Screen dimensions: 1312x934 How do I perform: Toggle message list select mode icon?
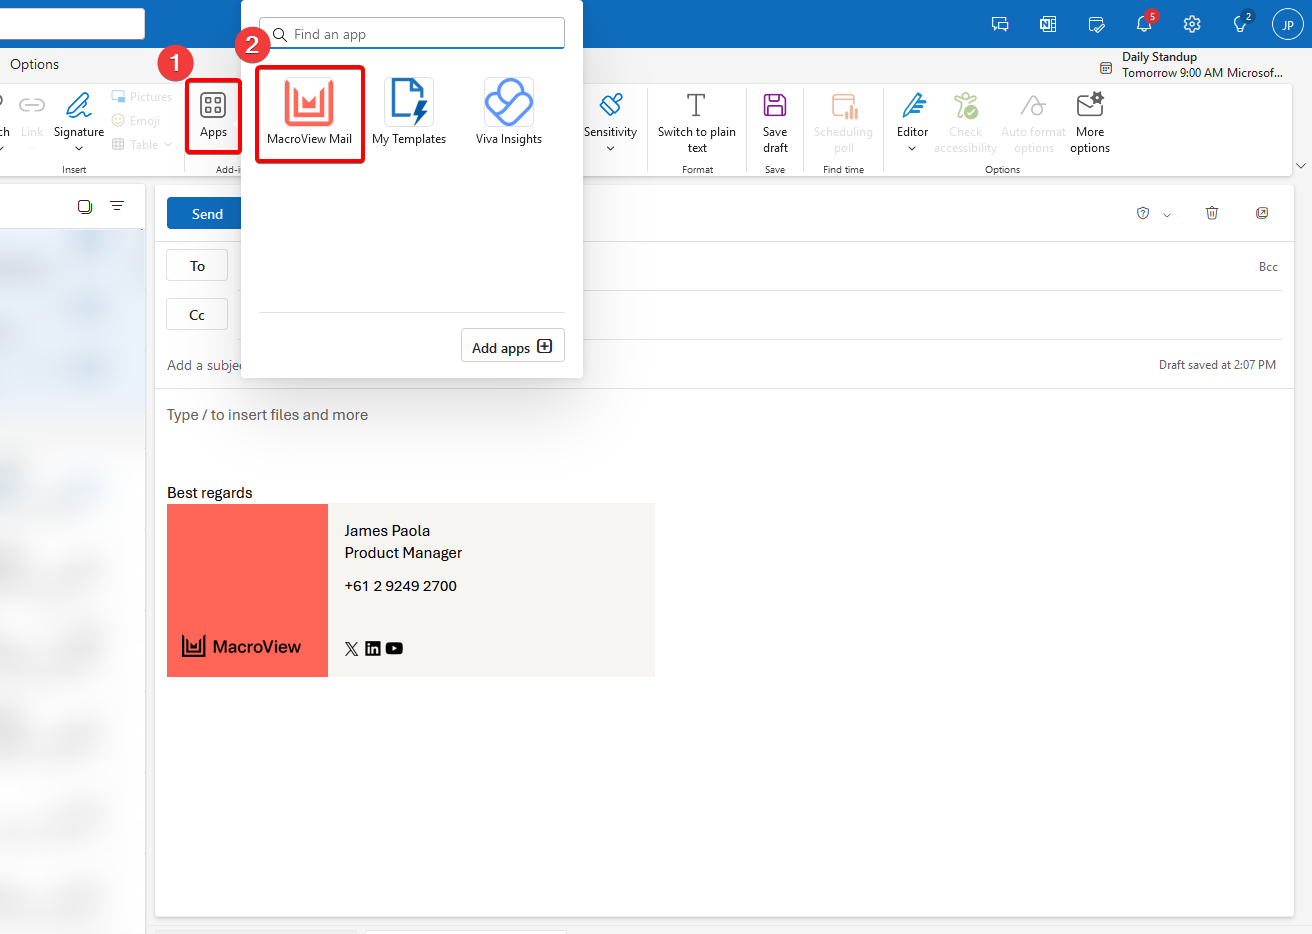pyautogui.click(x=85, y=206)
